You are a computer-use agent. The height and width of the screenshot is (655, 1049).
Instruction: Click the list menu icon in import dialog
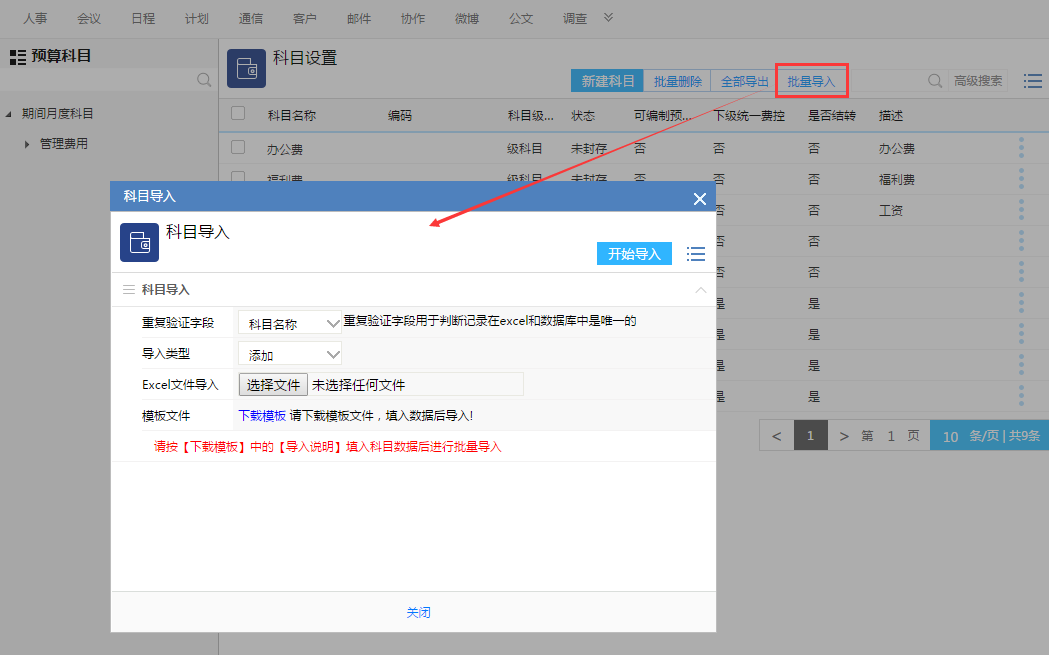tap(696, 254)
